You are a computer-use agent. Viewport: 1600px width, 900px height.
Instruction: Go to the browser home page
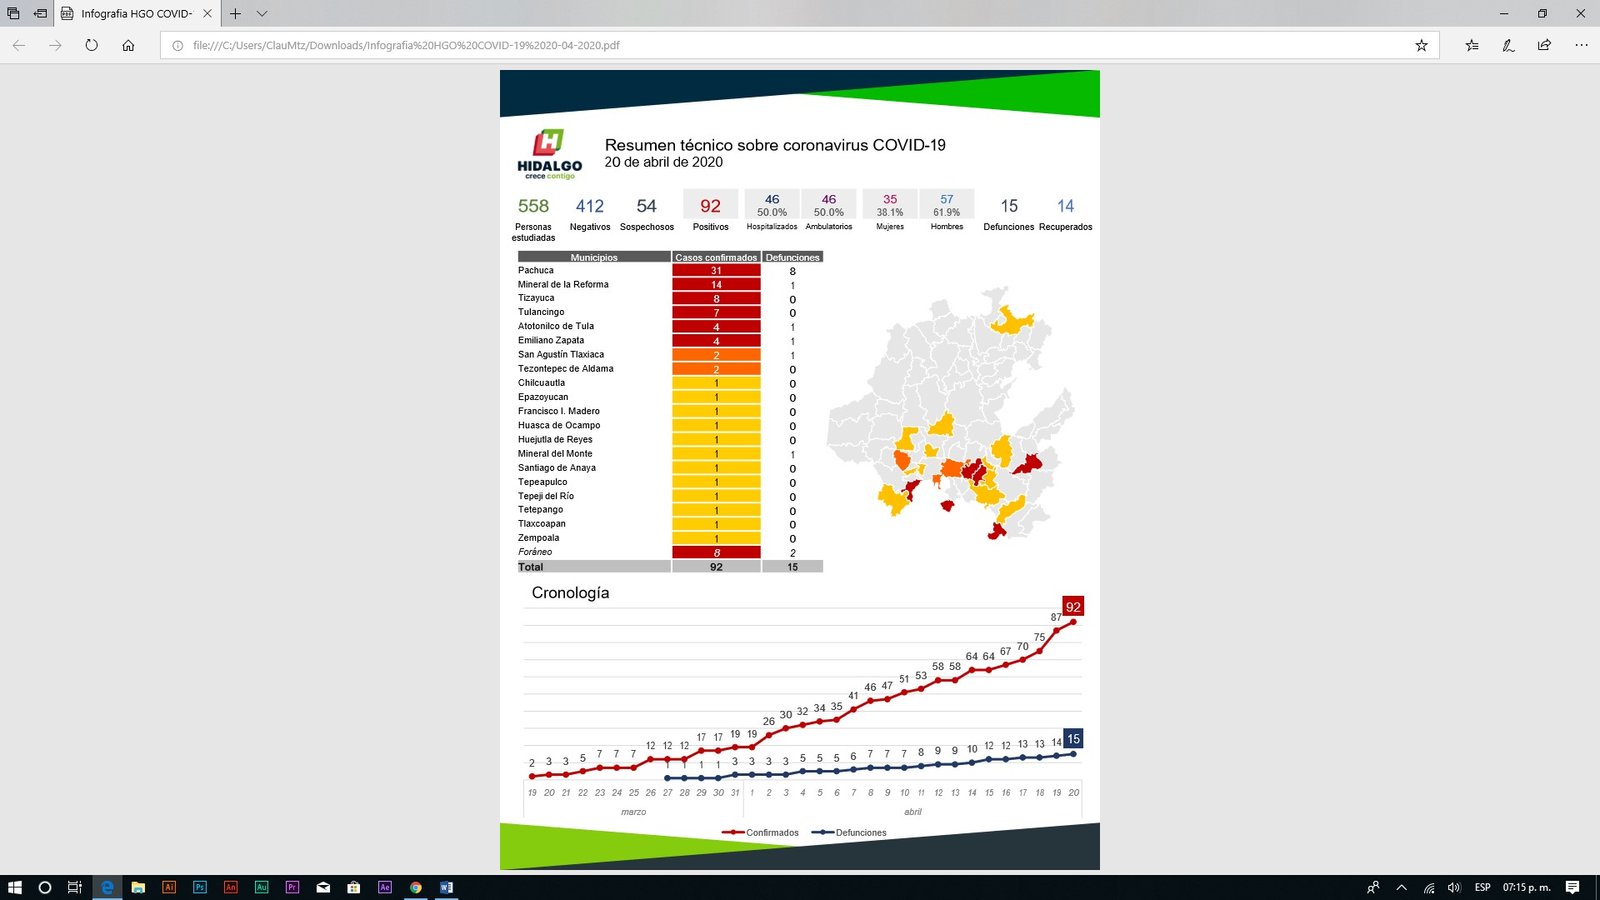(128, 45)
